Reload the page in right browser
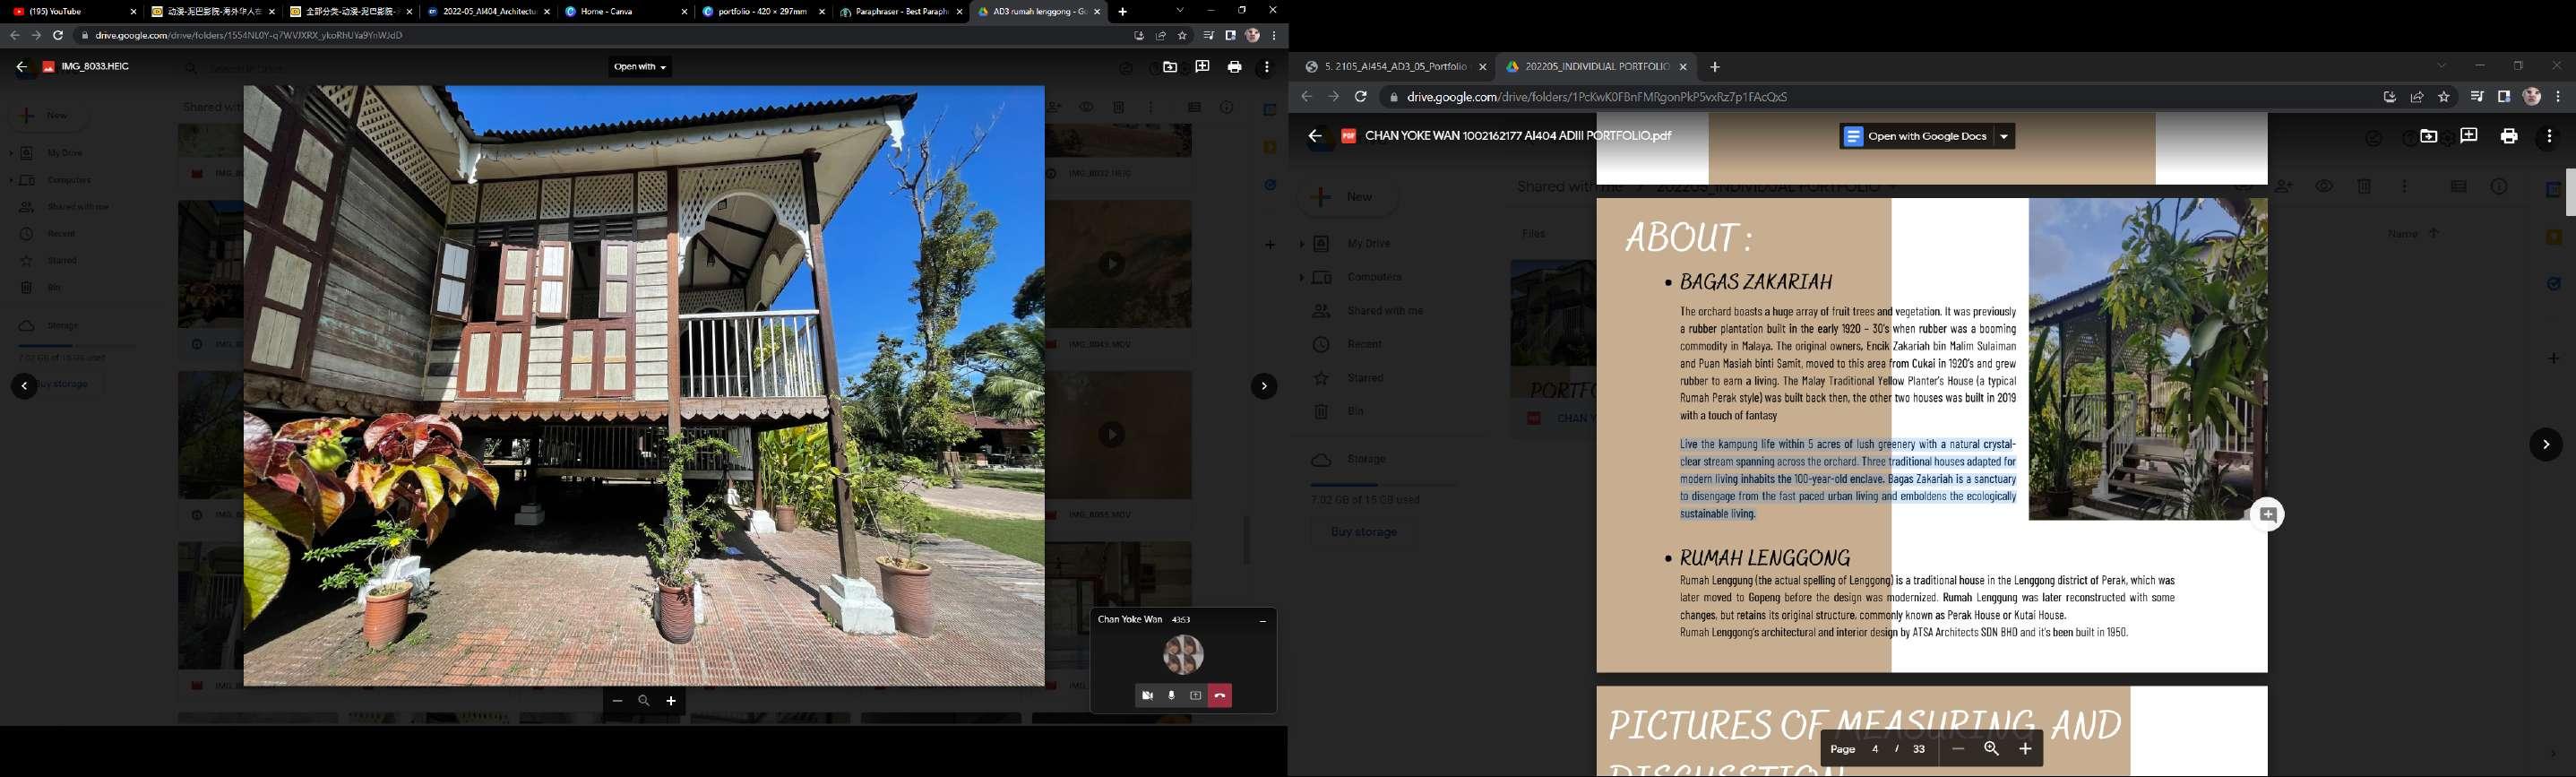Image resolution: width=2576 pixels, height=777 pixels. [1360, 97]
